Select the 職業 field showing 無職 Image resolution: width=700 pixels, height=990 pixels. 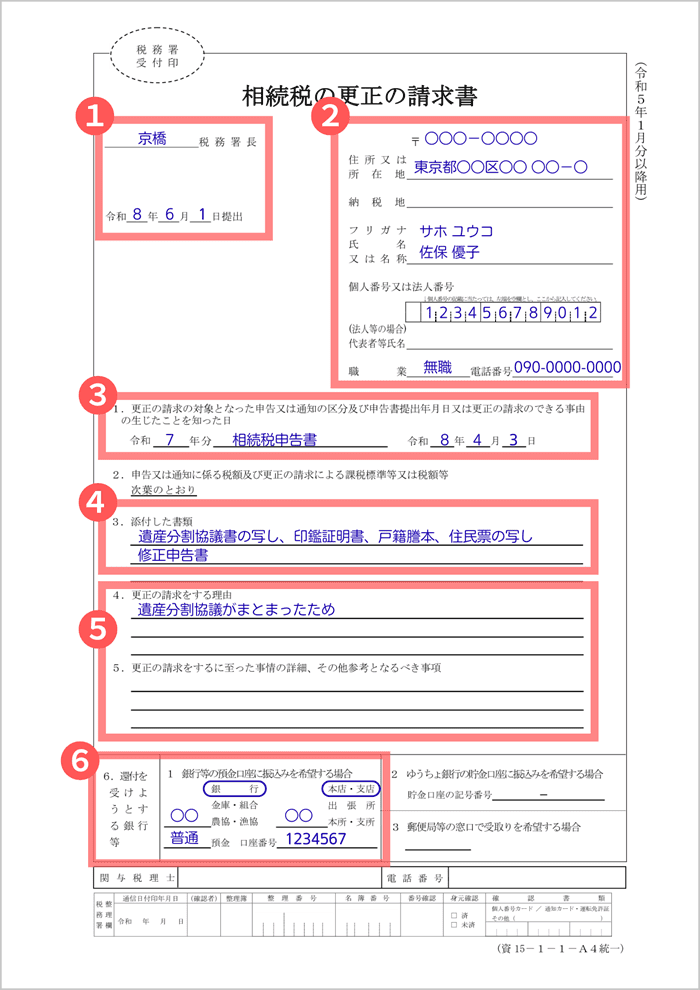coord(438,369)
